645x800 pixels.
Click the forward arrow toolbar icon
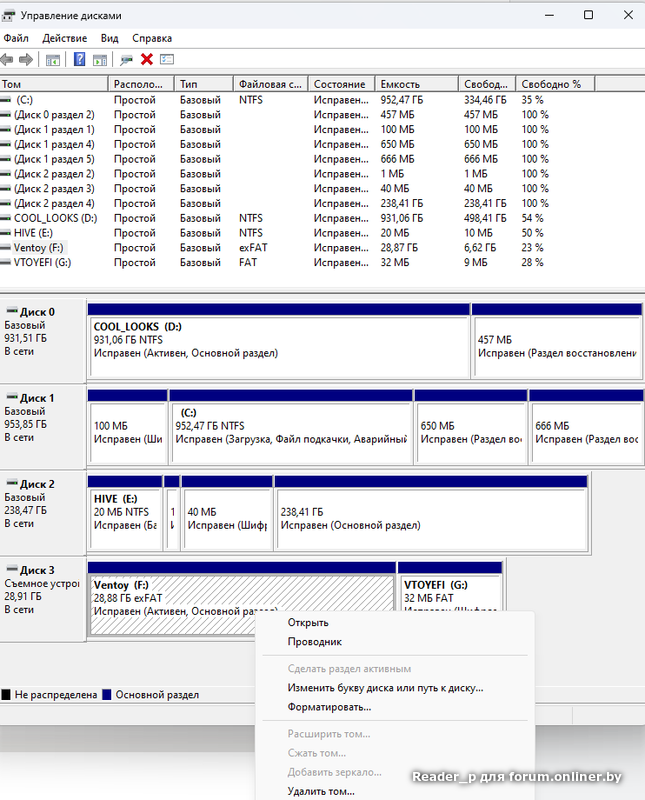pyautogui.click(x=26, y=60)
